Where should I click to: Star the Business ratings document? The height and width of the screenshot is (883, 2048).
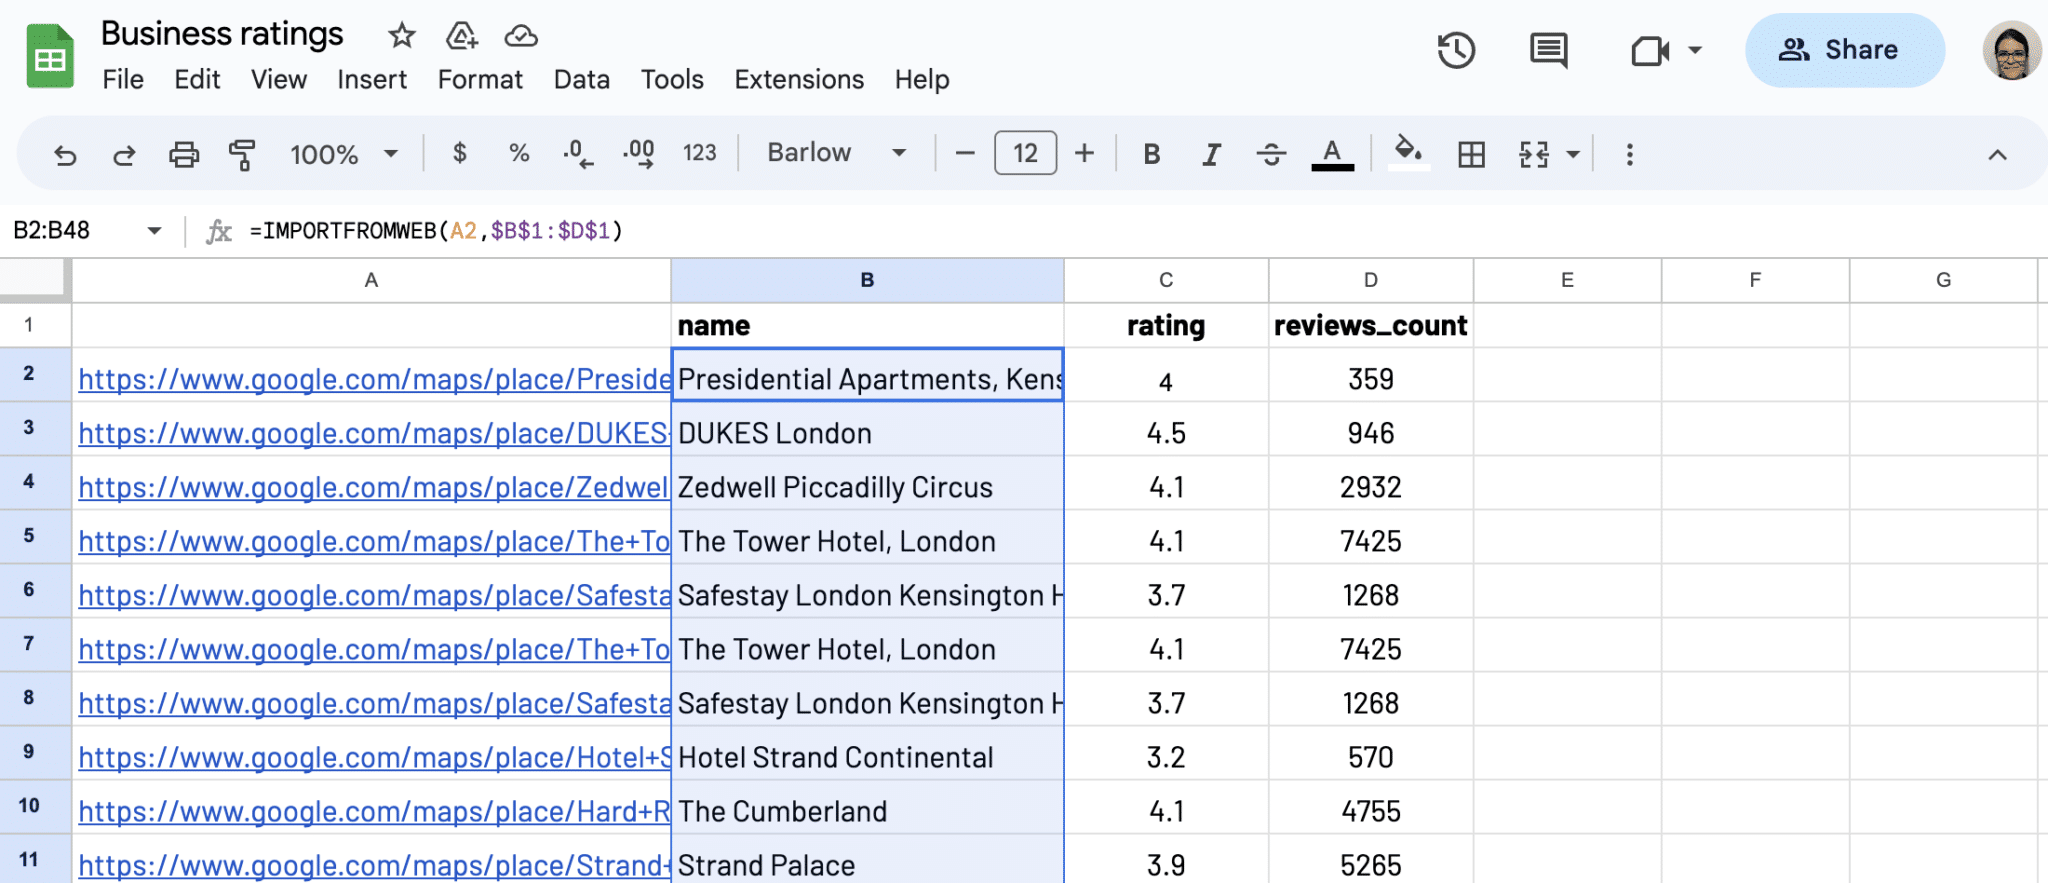pyautogui.click(x=401, y=36)
